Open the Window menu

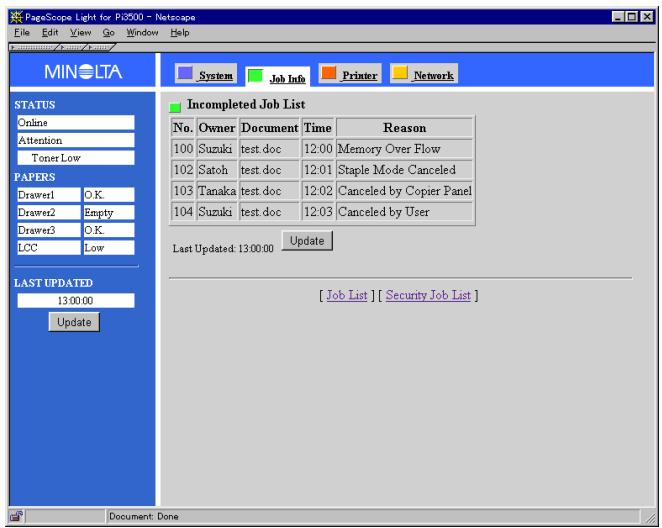click(142, 32)
